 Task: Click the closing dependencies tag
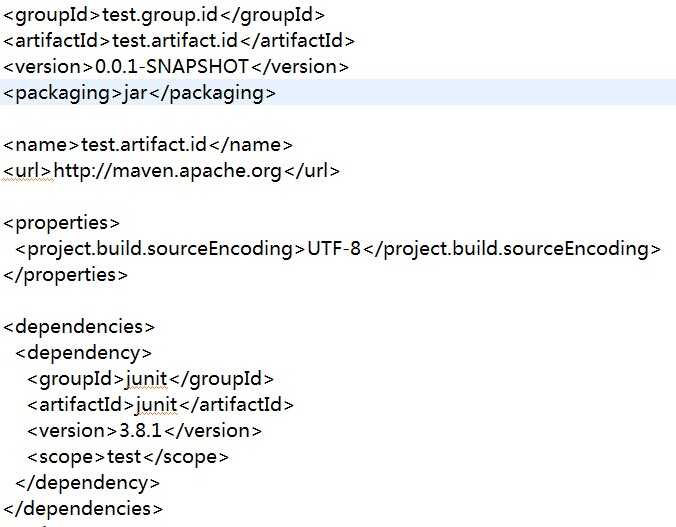pos(83,509)
